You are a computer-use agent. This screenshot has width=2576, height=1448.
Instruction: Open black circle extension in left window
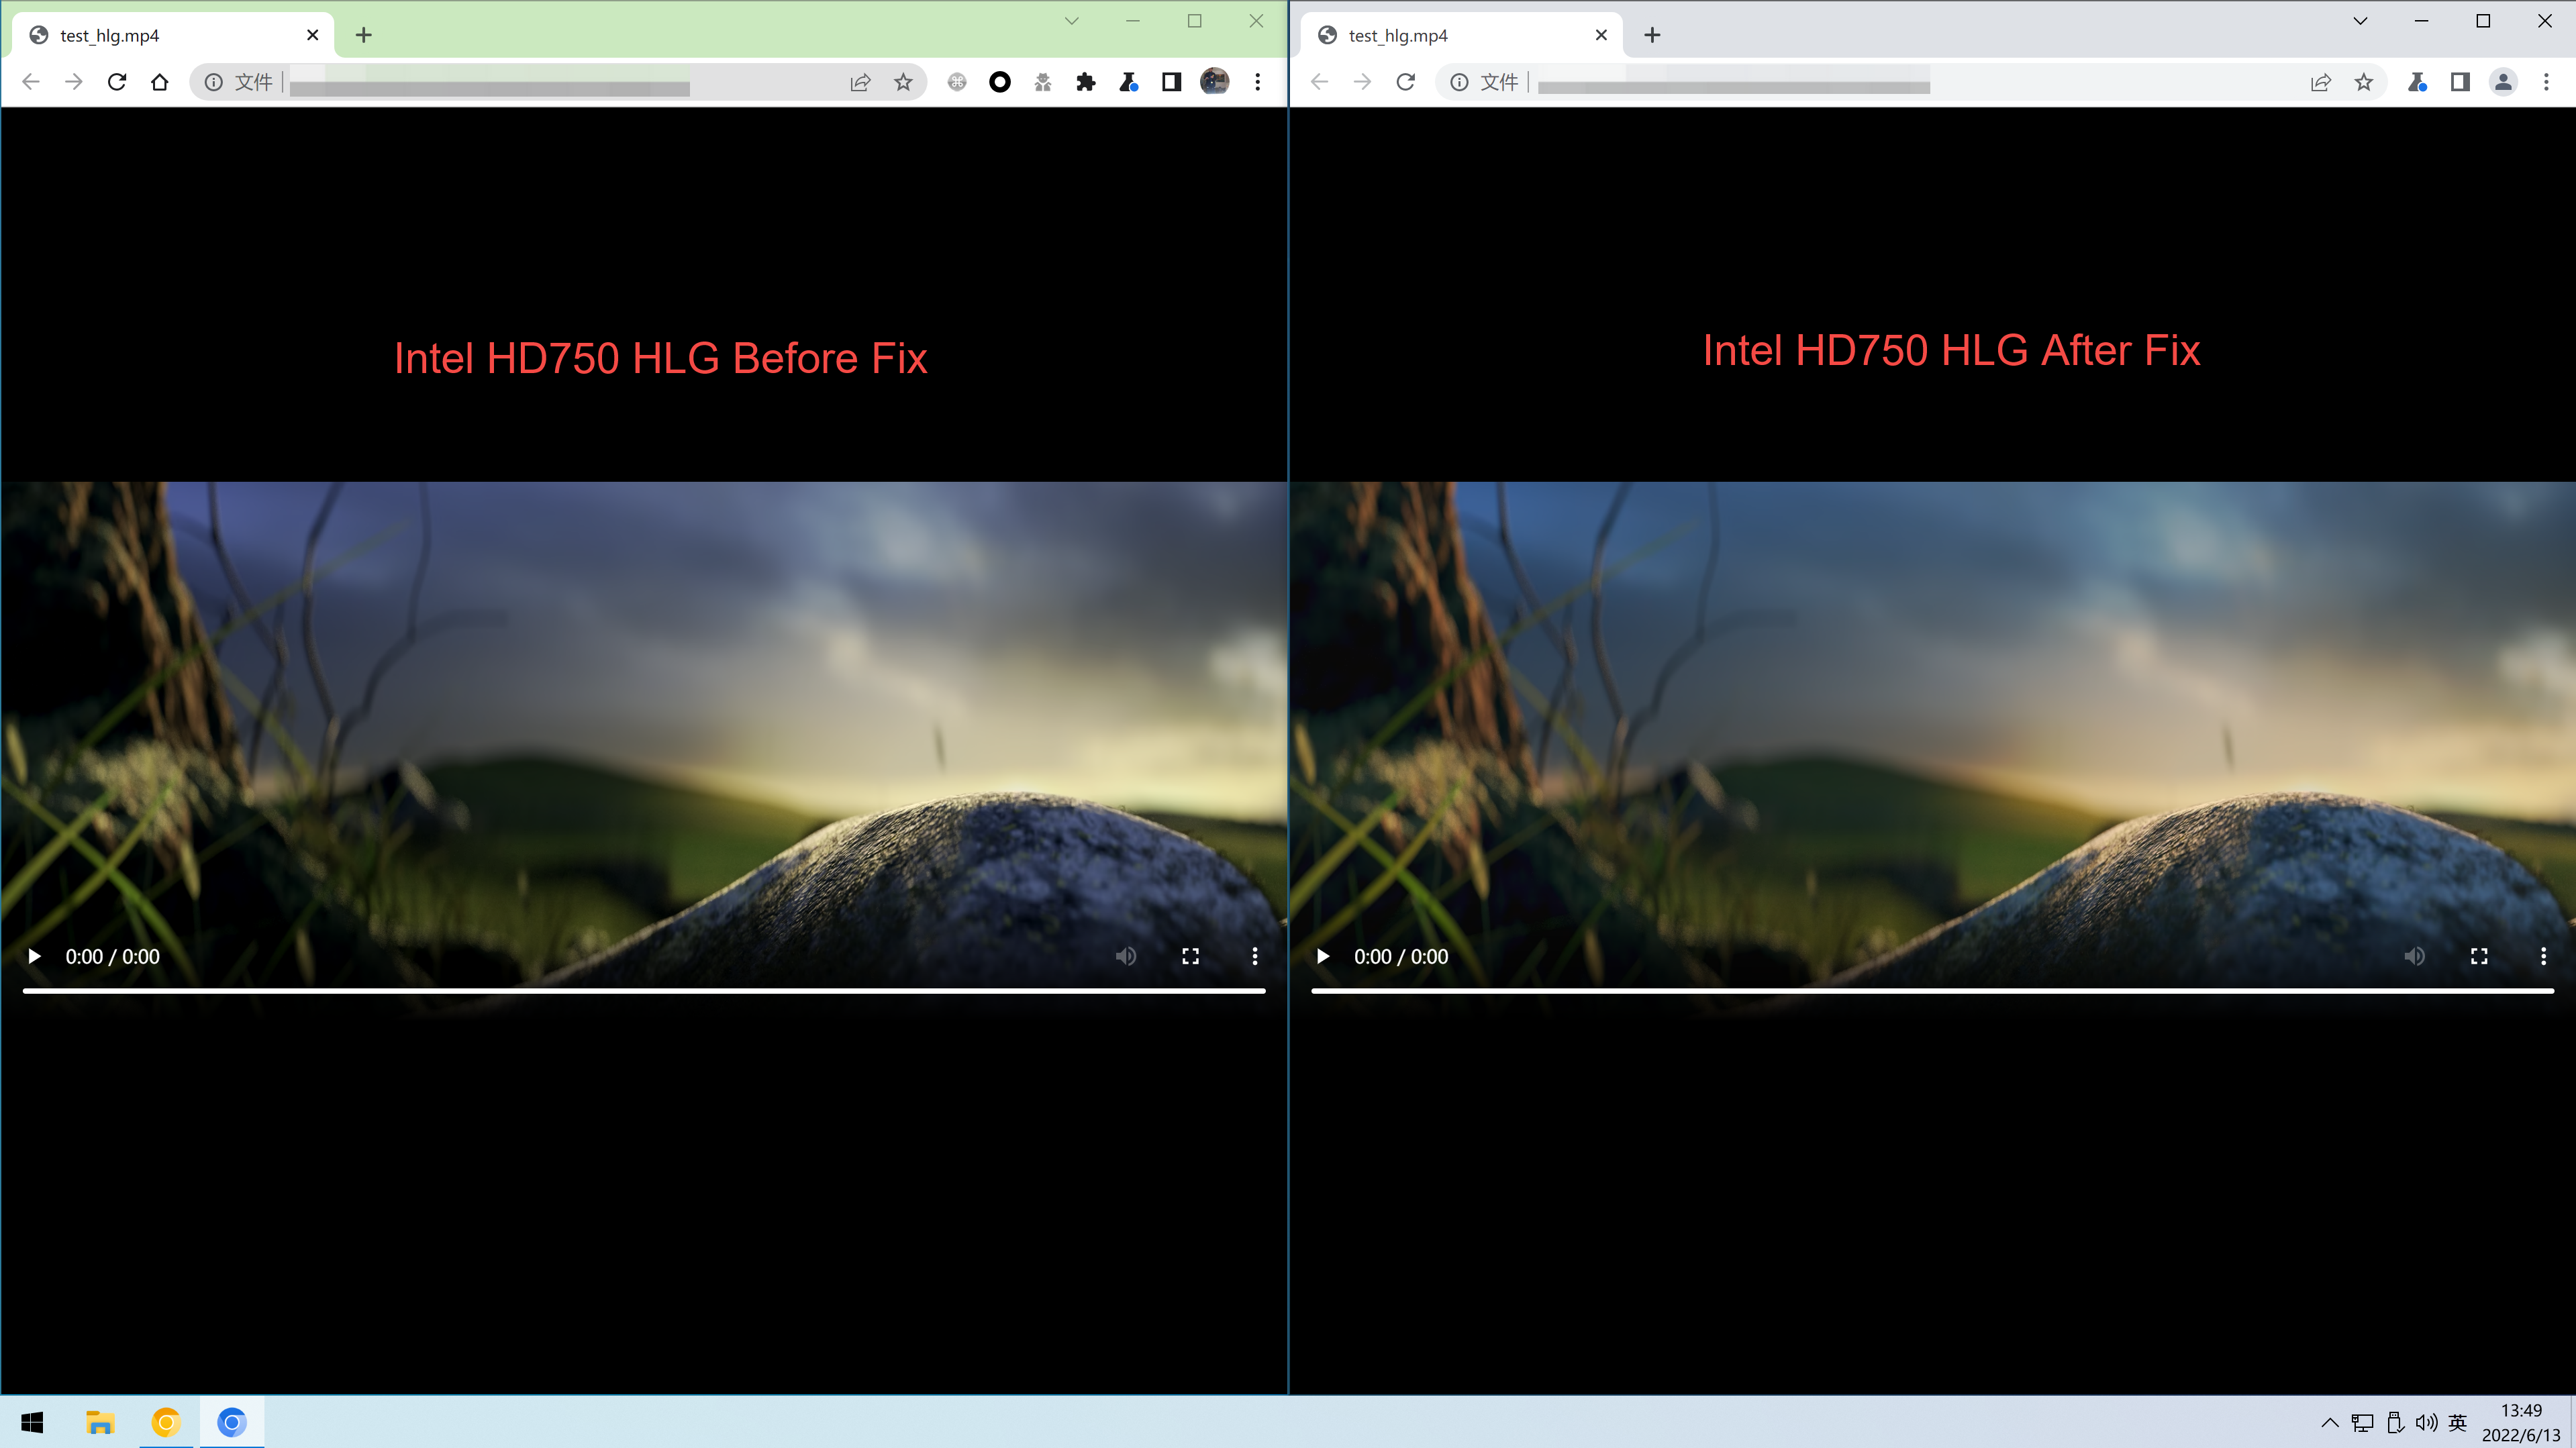(1000, 82)
